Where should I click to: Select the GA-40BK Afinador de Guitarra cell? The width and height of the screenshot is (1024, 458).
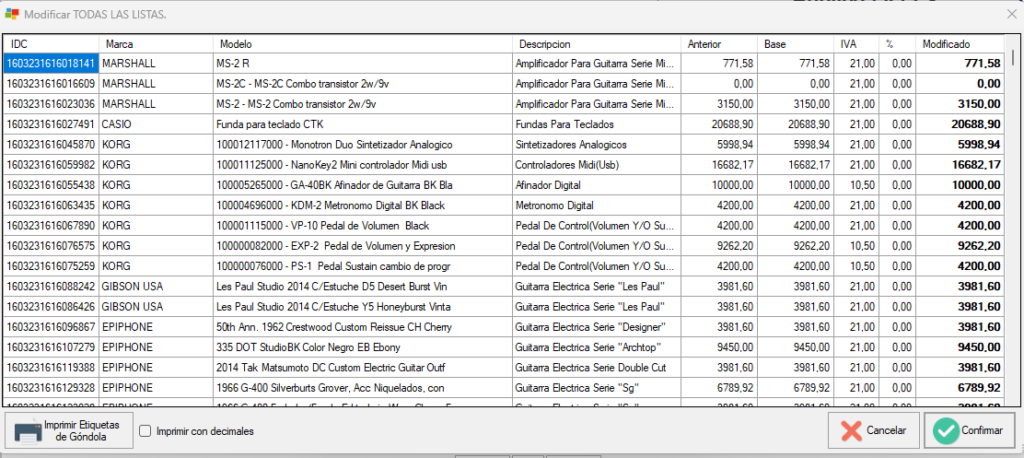(x=362, y=185)
